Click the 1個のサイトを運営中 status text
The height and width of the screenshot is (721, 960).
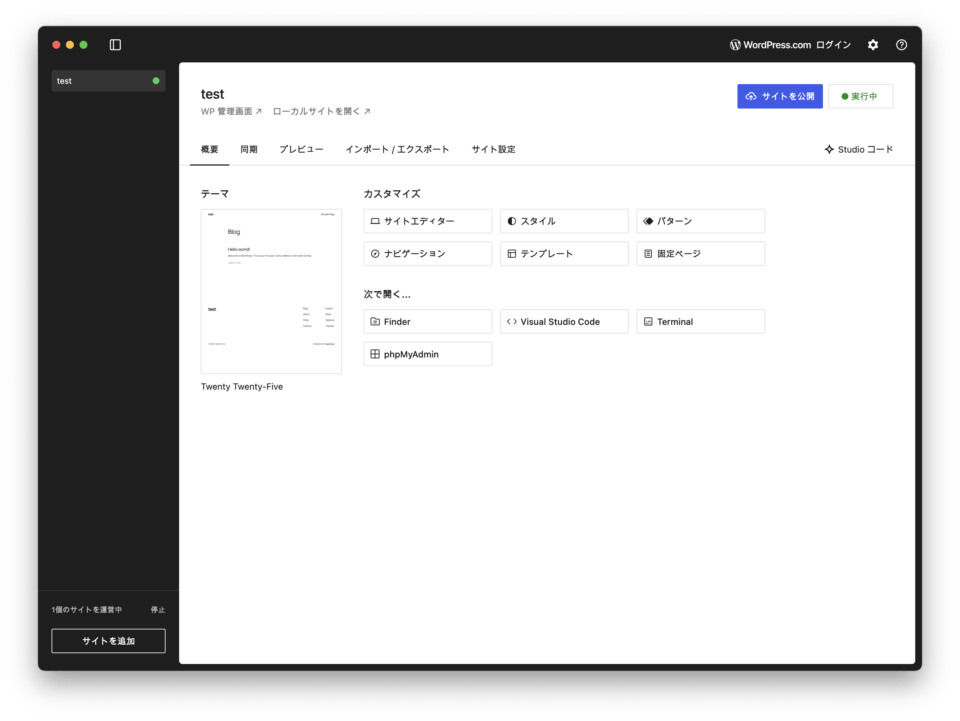(x=87, y=610)
